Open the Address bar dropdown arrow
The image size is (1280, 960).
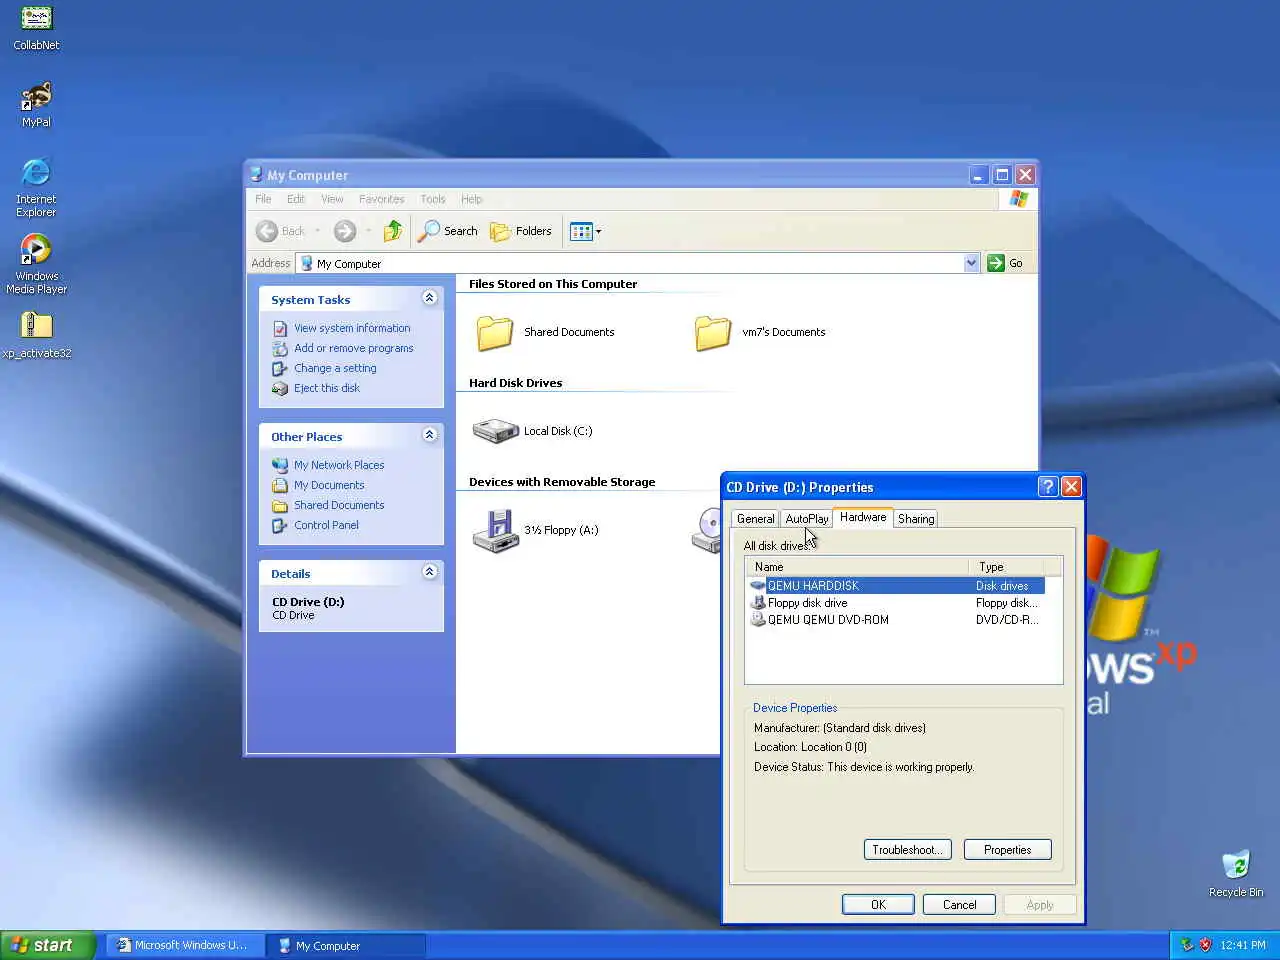pyautogui.click(x=971, y=263)
